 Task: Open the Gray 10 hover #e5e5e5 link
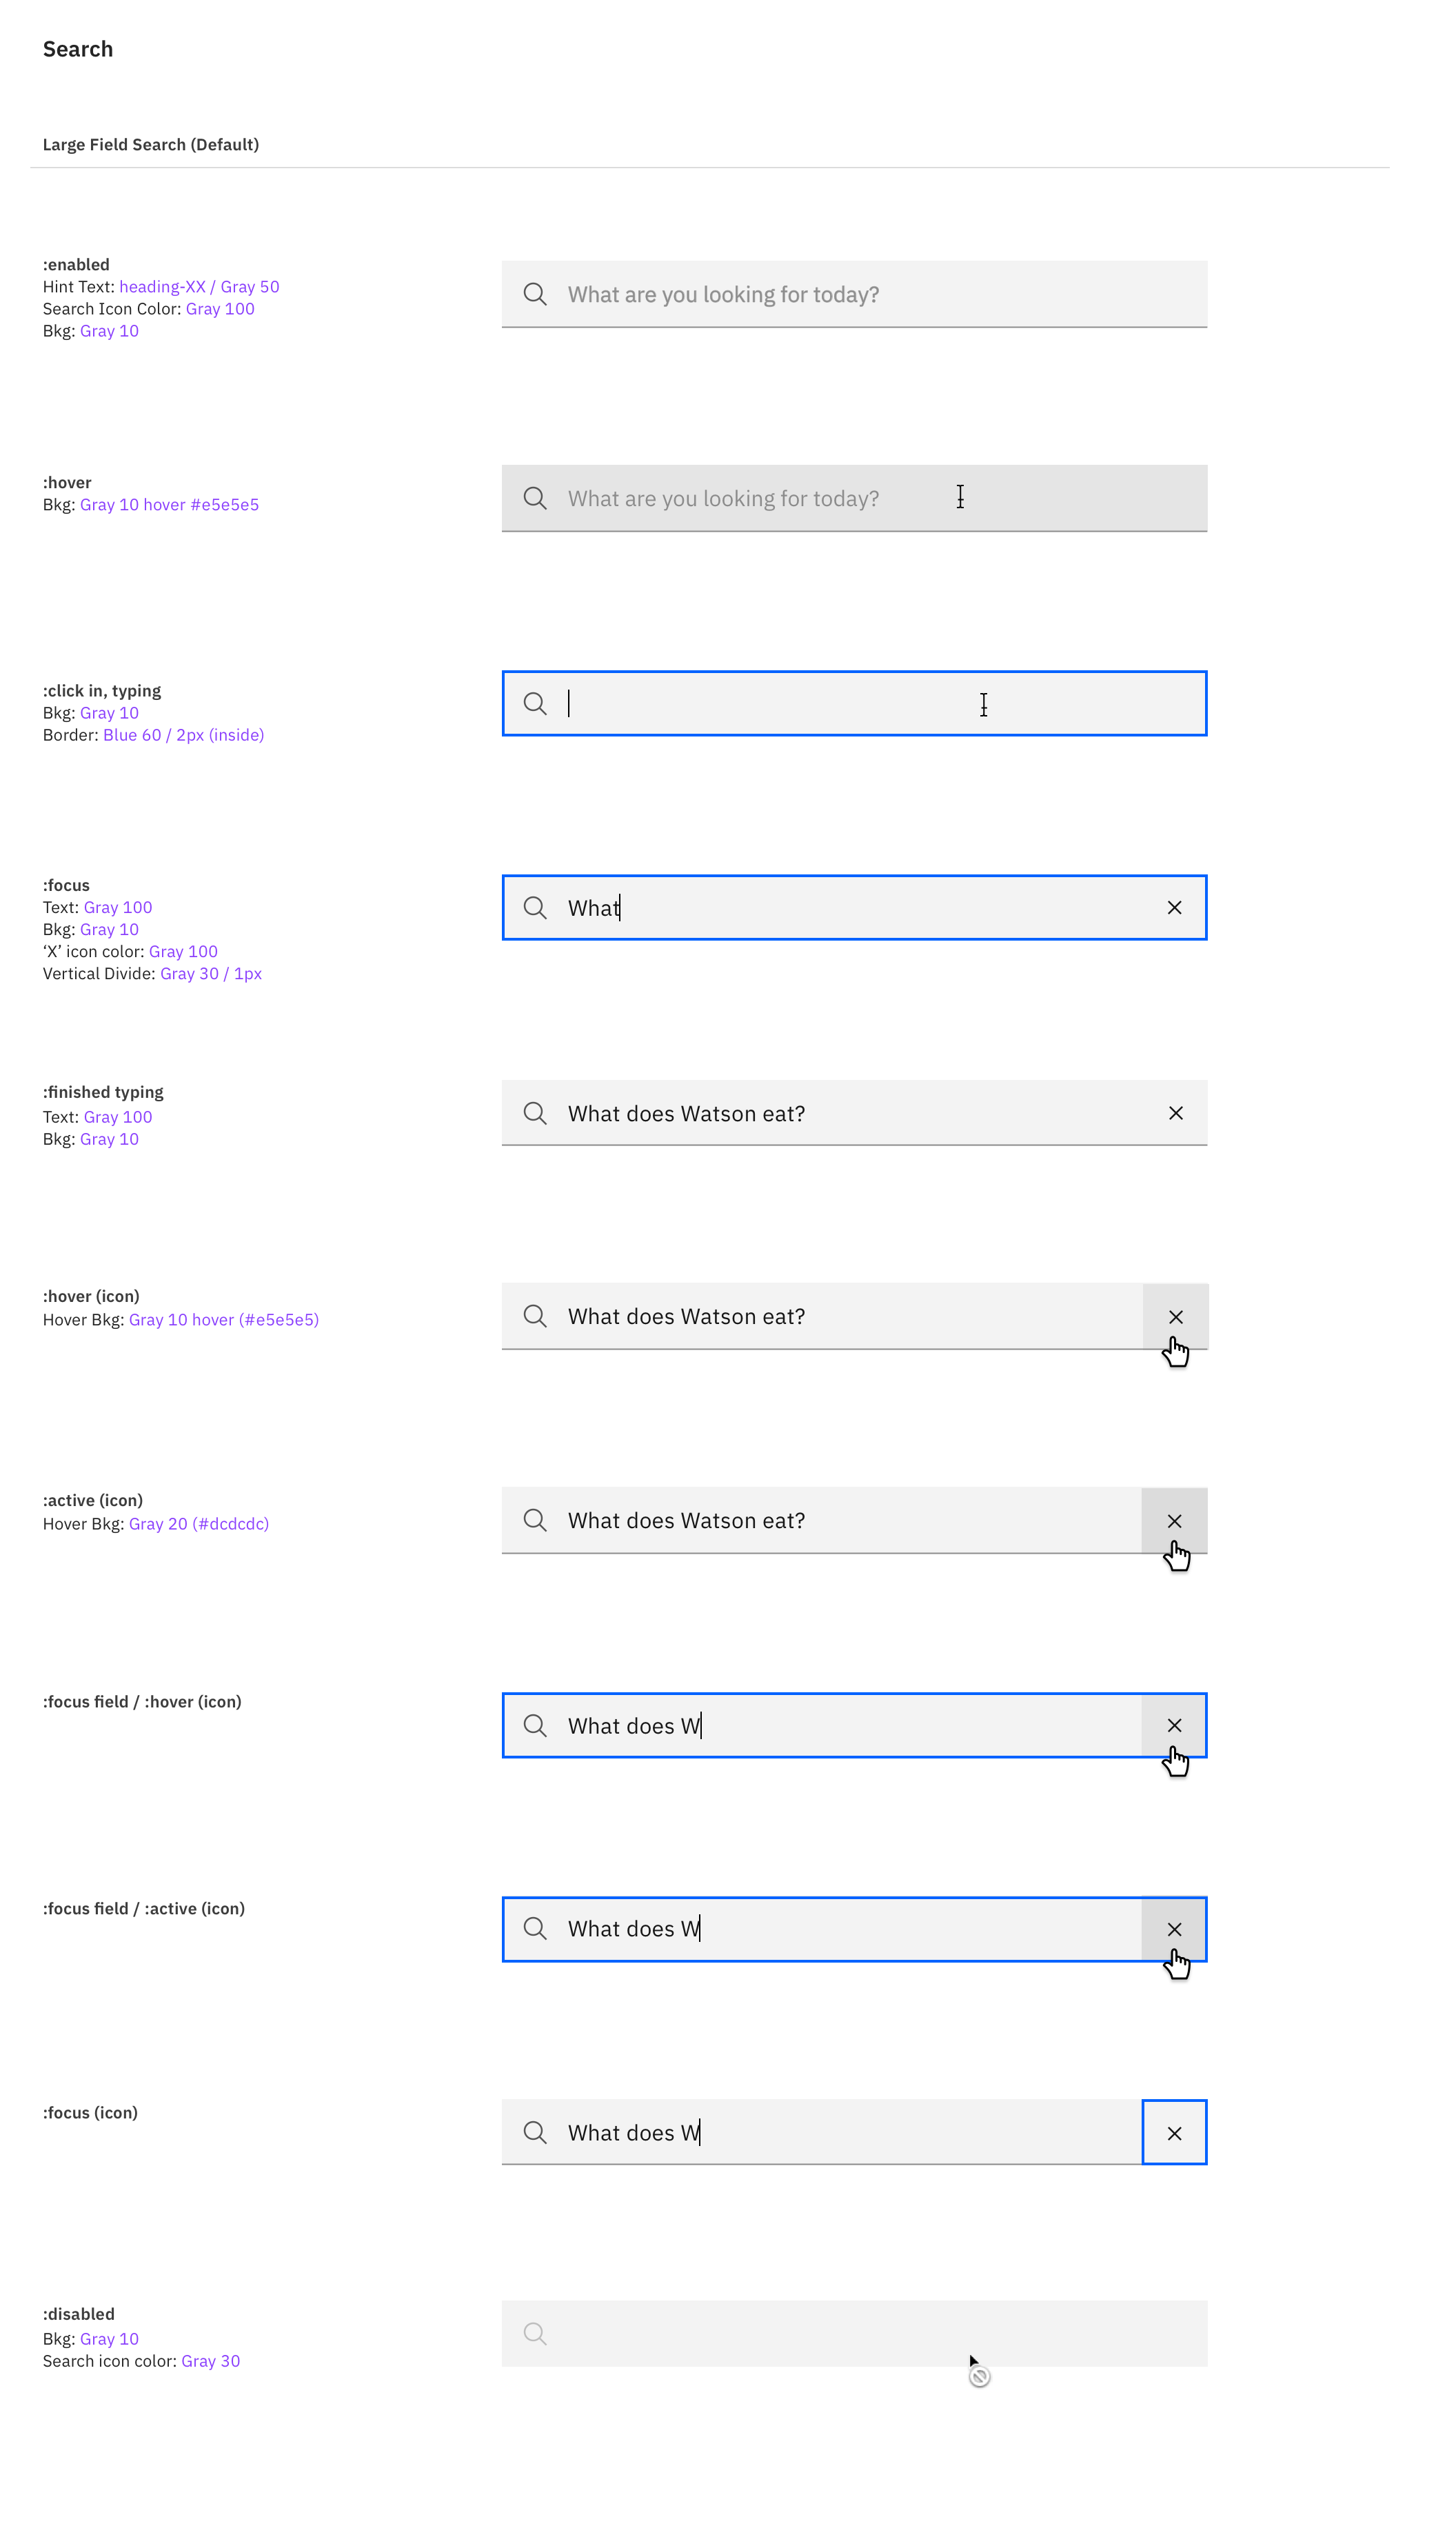(169, 504)
